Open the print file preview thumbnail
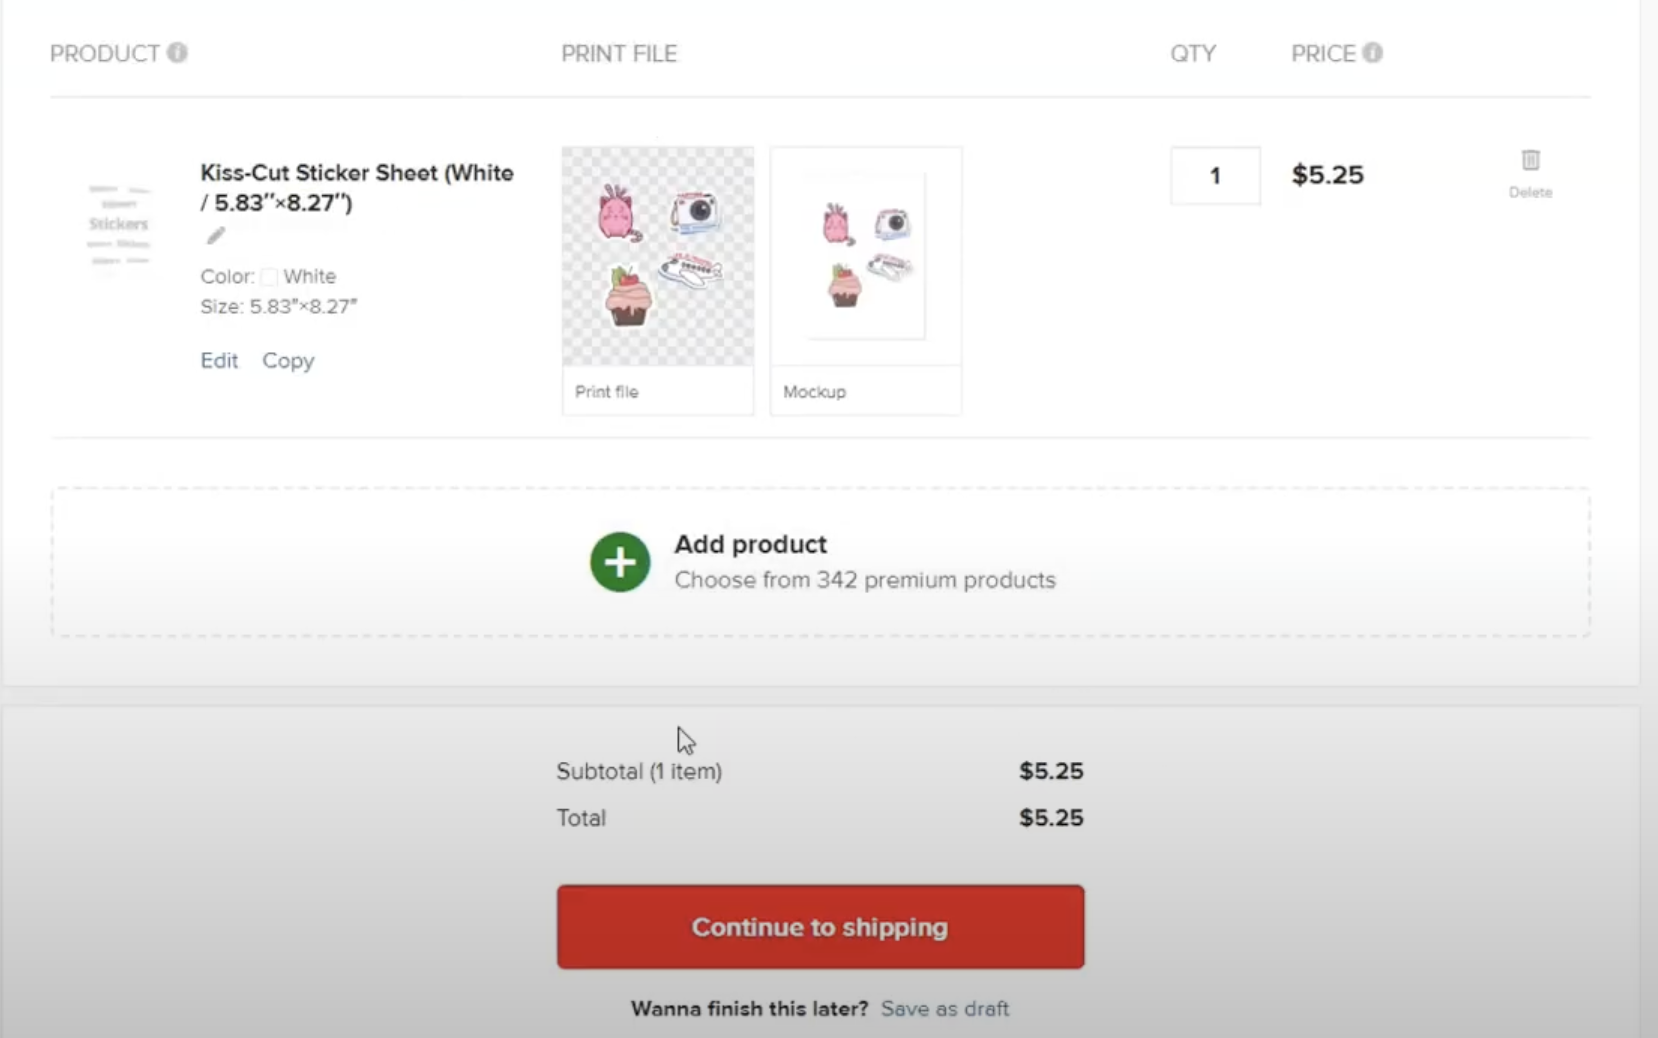1658x1038 pixels. click(657, 256)
